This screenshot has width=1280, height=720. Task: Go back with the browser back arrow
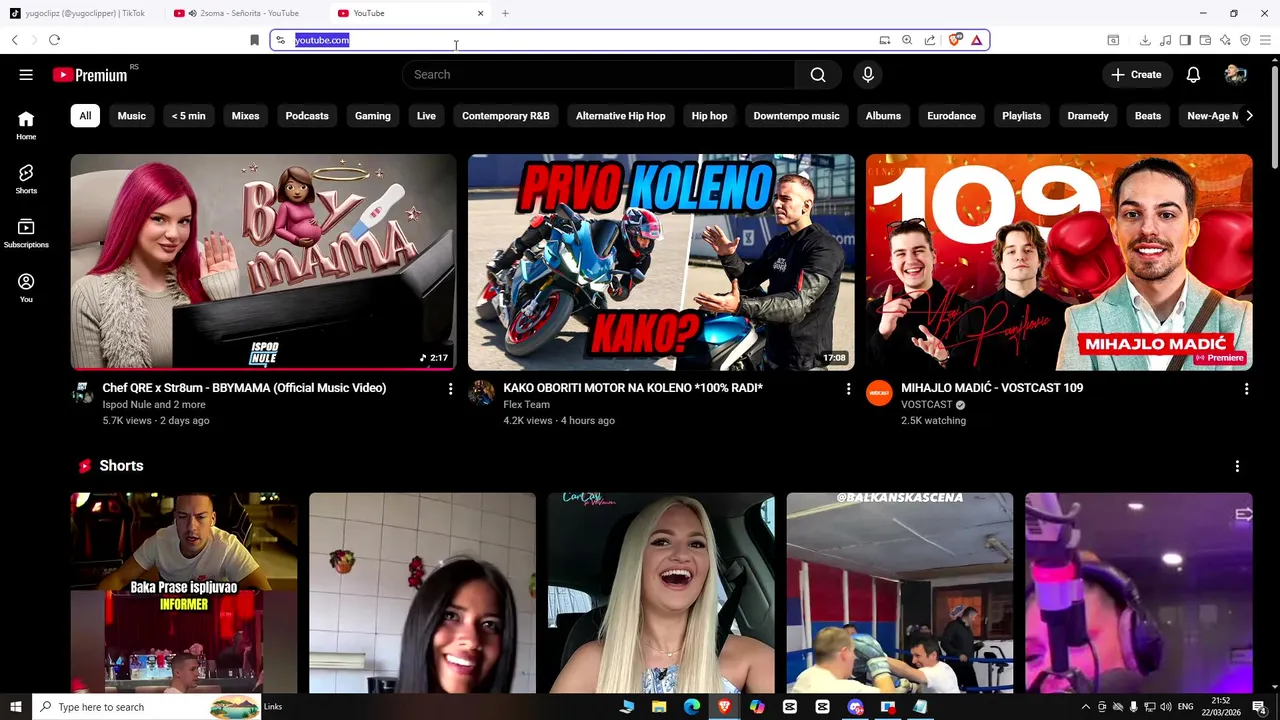[x=15, y=40]
